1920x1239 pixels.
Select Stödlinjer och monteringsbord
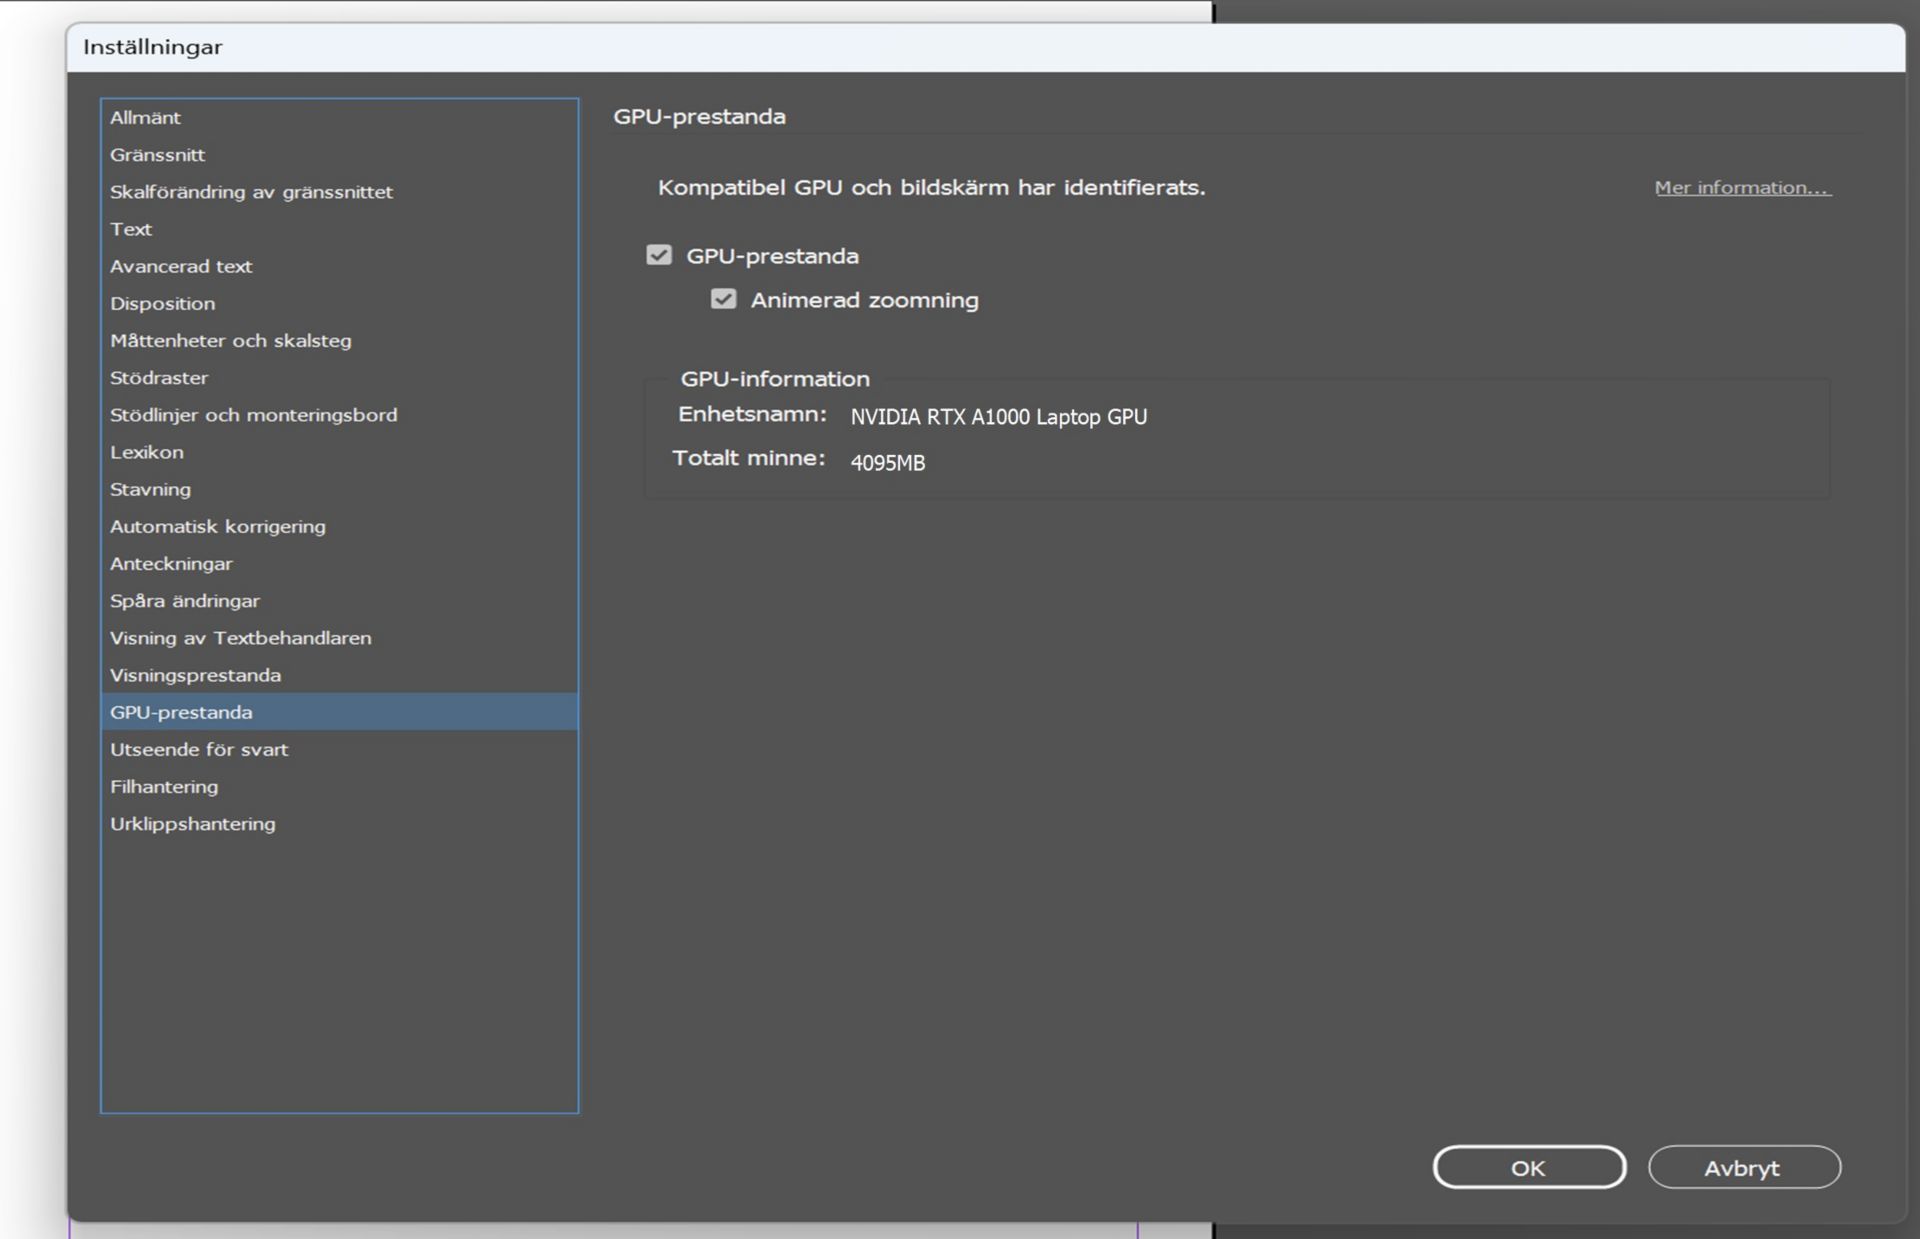[253, 415]
